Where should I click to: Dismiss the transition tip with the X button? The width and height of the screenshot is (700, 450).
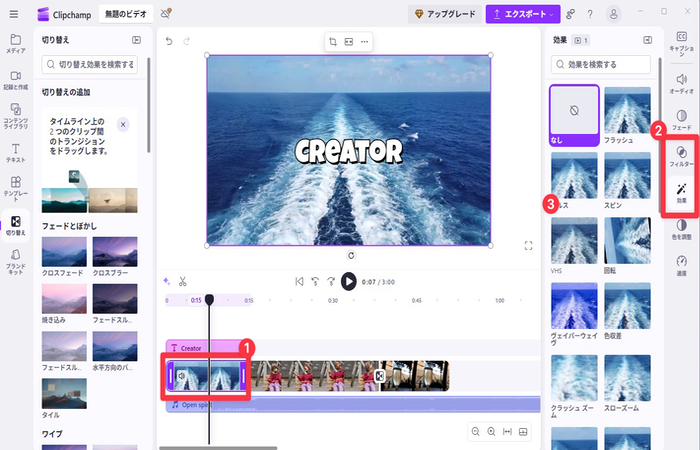tap(123, 125)
